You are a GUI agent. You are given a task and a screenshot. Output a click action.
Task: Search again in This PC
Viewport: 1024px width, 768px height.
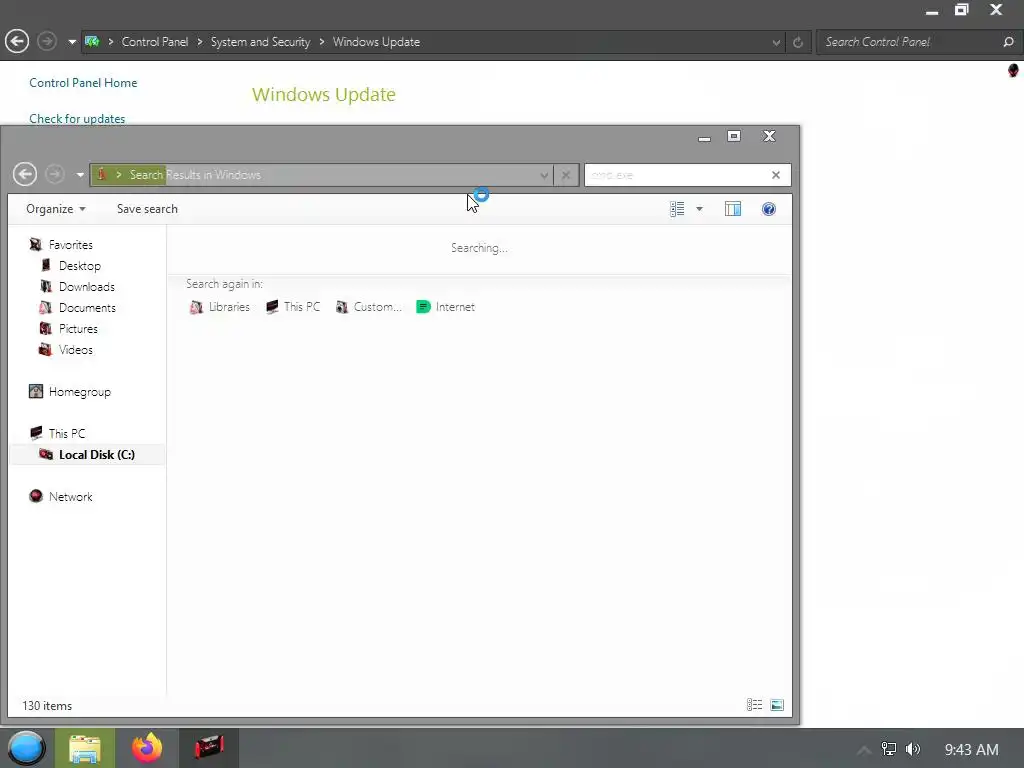(x=293, y=307)
